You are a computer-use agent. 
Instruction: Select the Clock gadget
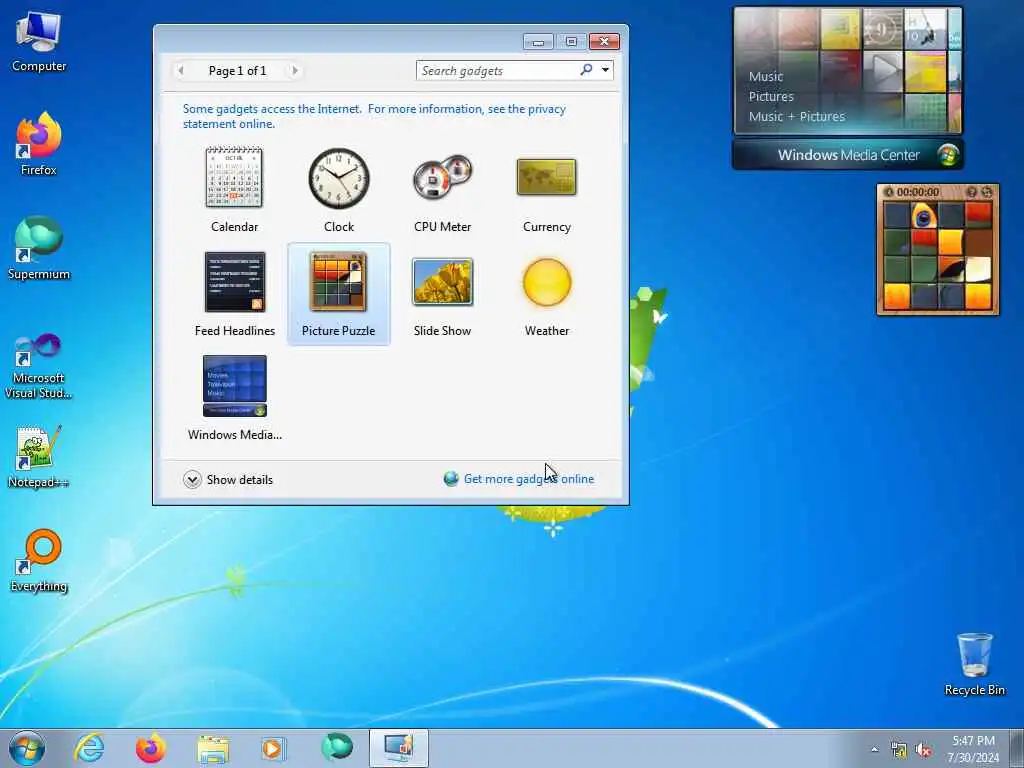[338, 189]
